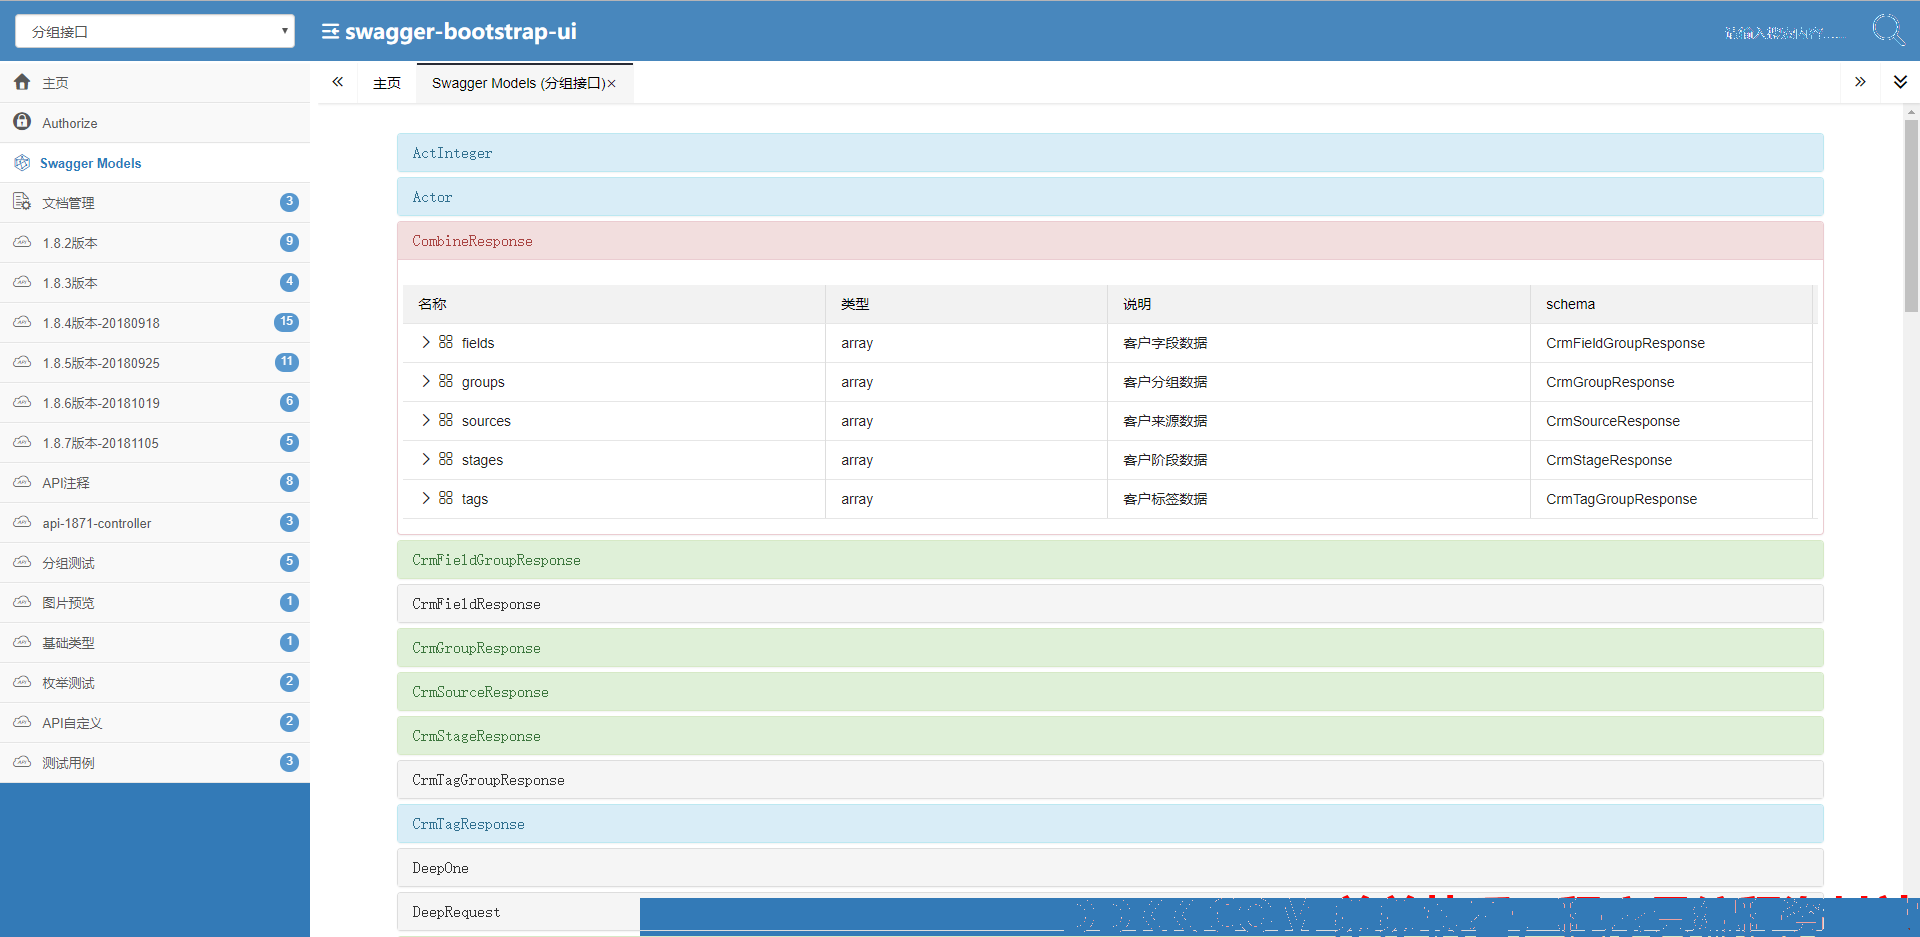The image size is (1920, 937).
Task: Click the Swagger Models cube icon
Action: pos(22,162)
